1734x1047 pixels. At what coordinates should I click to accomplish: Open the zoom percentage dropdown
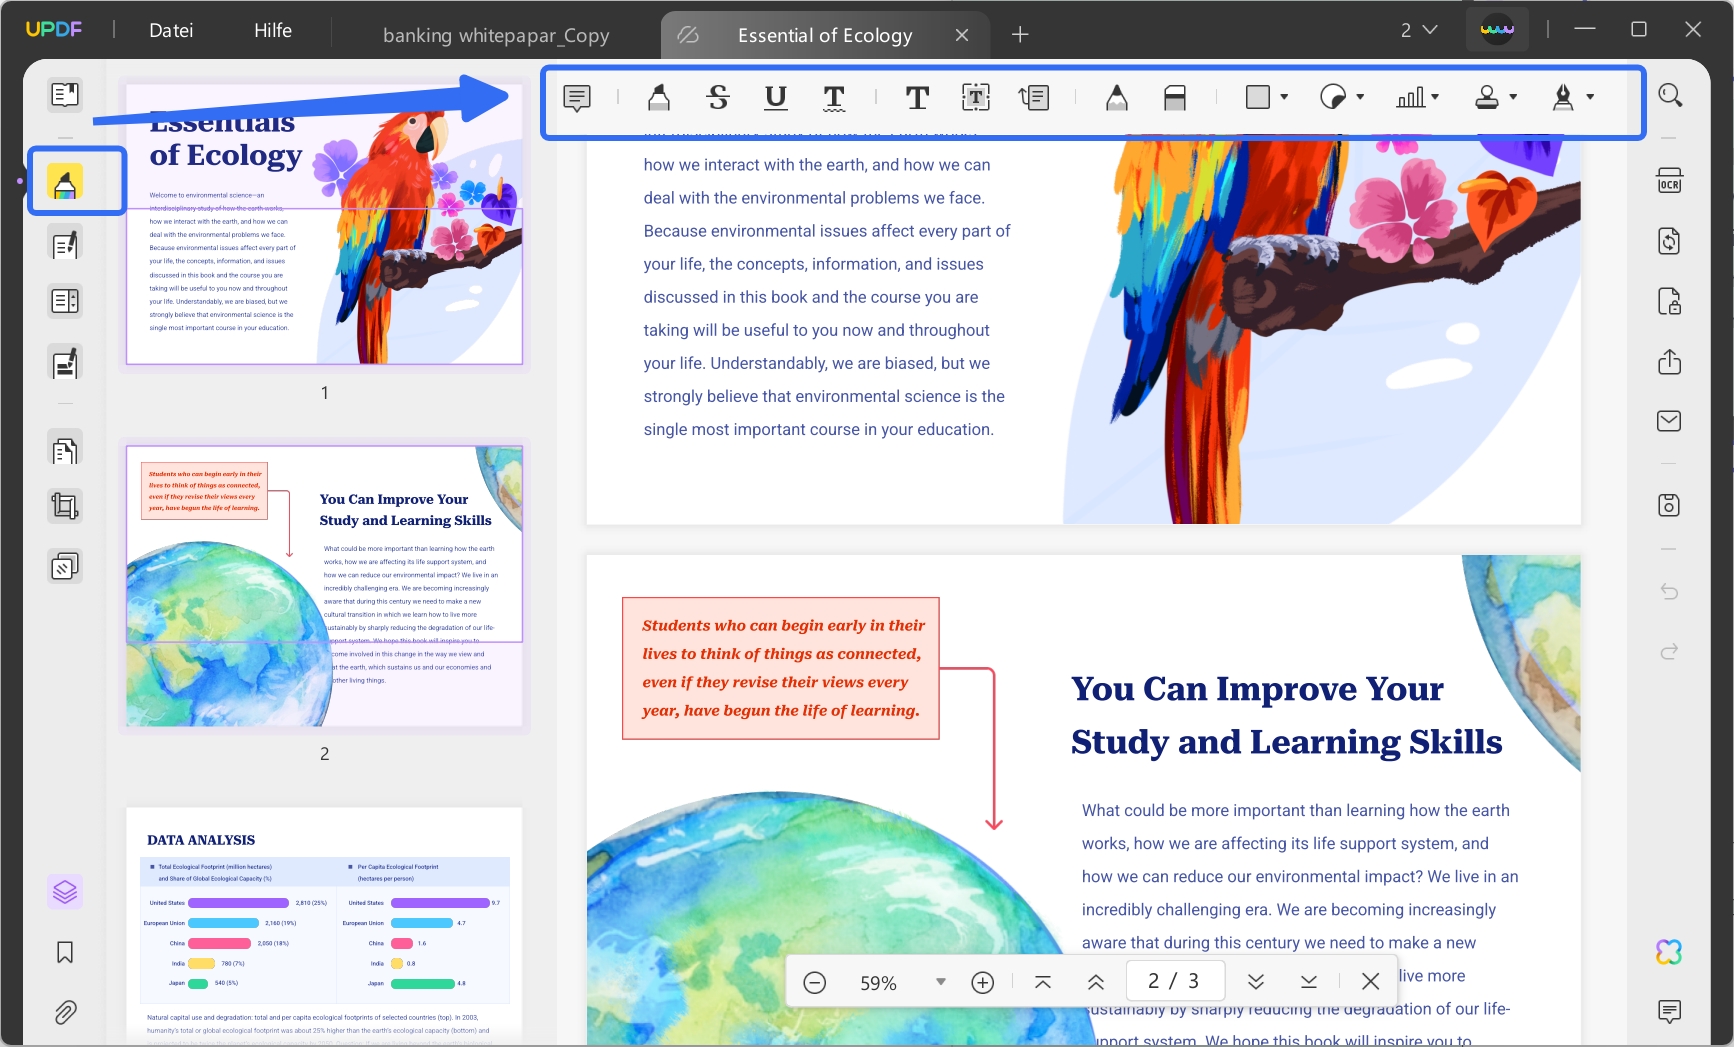coord(940,982)
